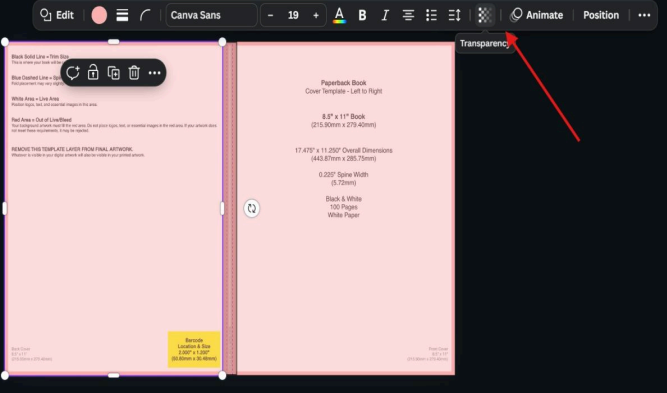Open the Transparency control
Screen dimensions: 667x393
485,15
